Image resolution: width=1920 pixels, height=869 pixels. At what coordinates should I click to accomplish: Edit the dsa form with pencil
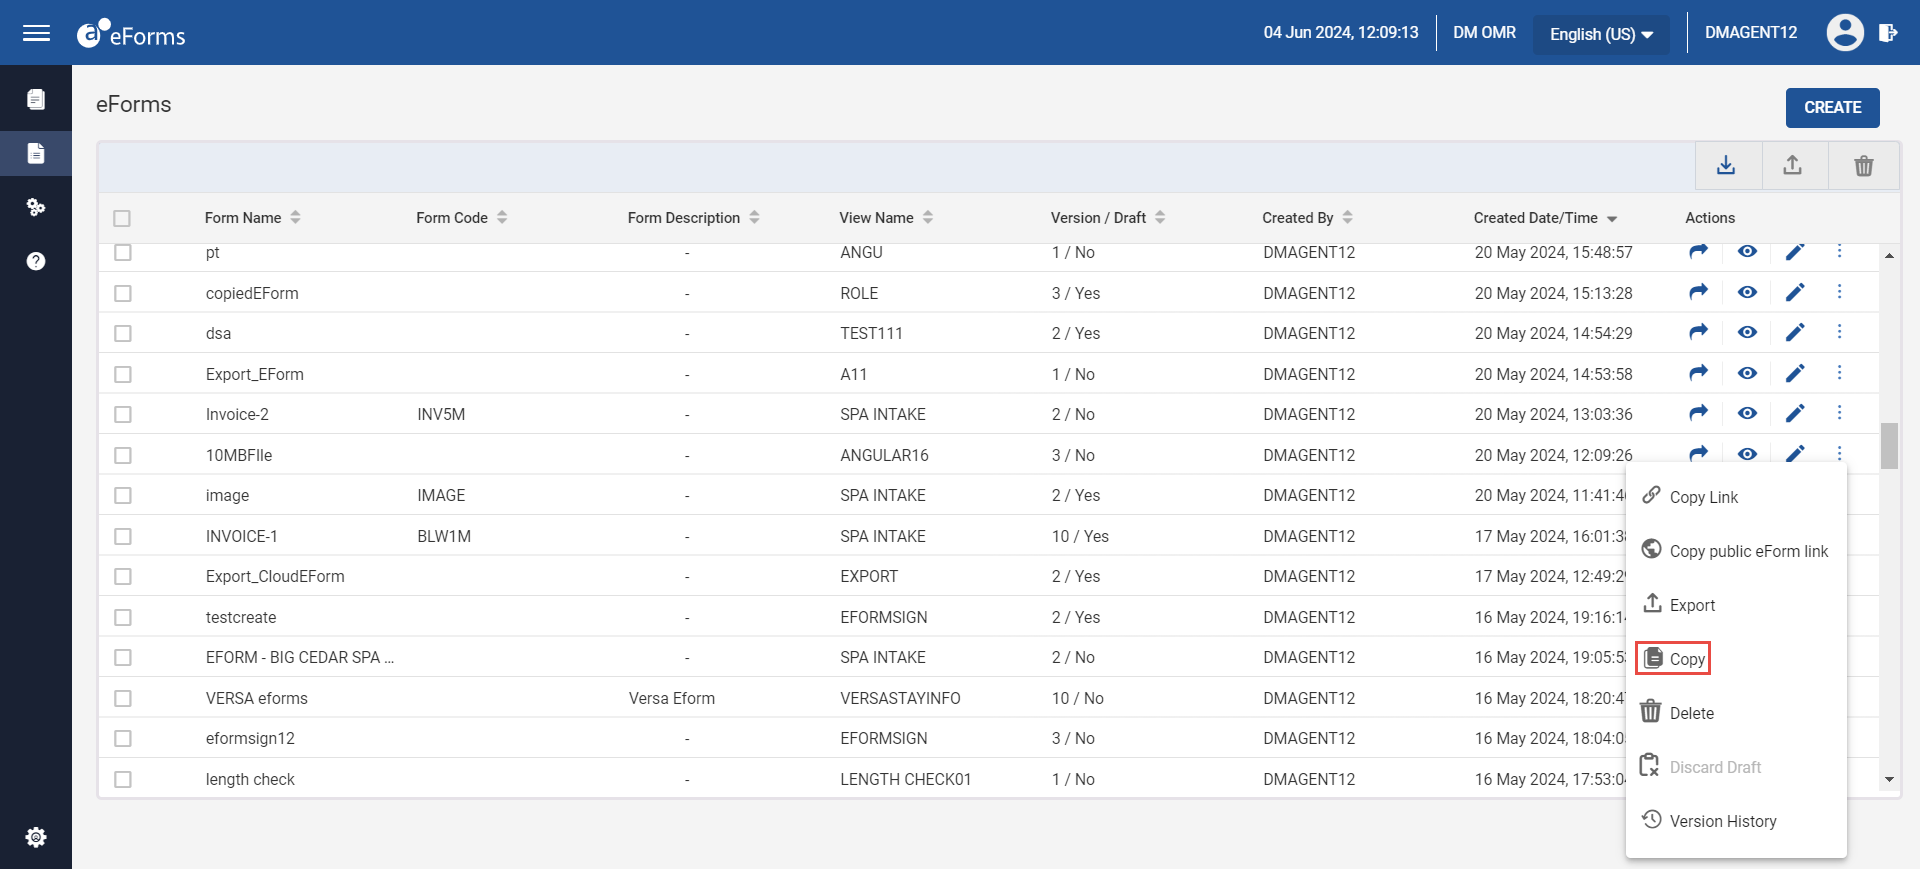click(x=1795, y=332)
